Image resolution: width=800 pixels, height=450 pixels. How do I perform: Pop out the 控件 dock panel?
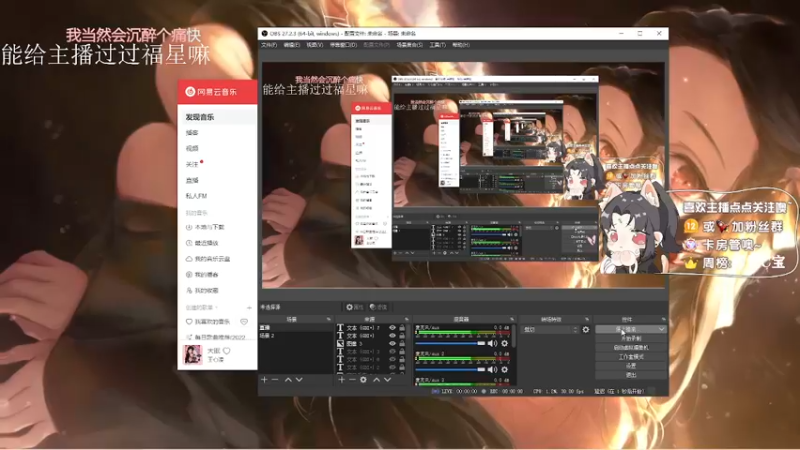tap(663, 319)
